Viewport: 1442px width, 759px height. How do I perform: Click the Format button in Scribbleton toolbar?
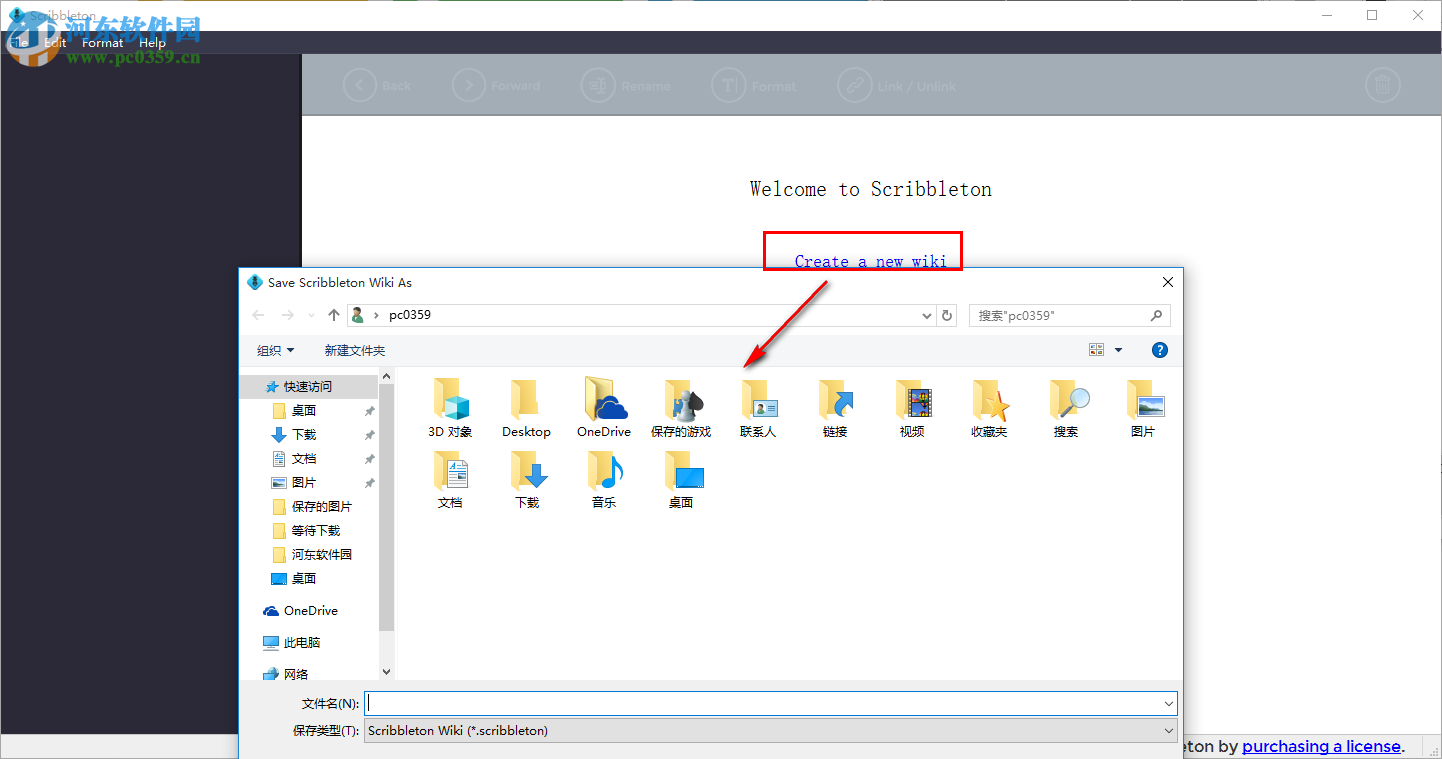point(754,86)
